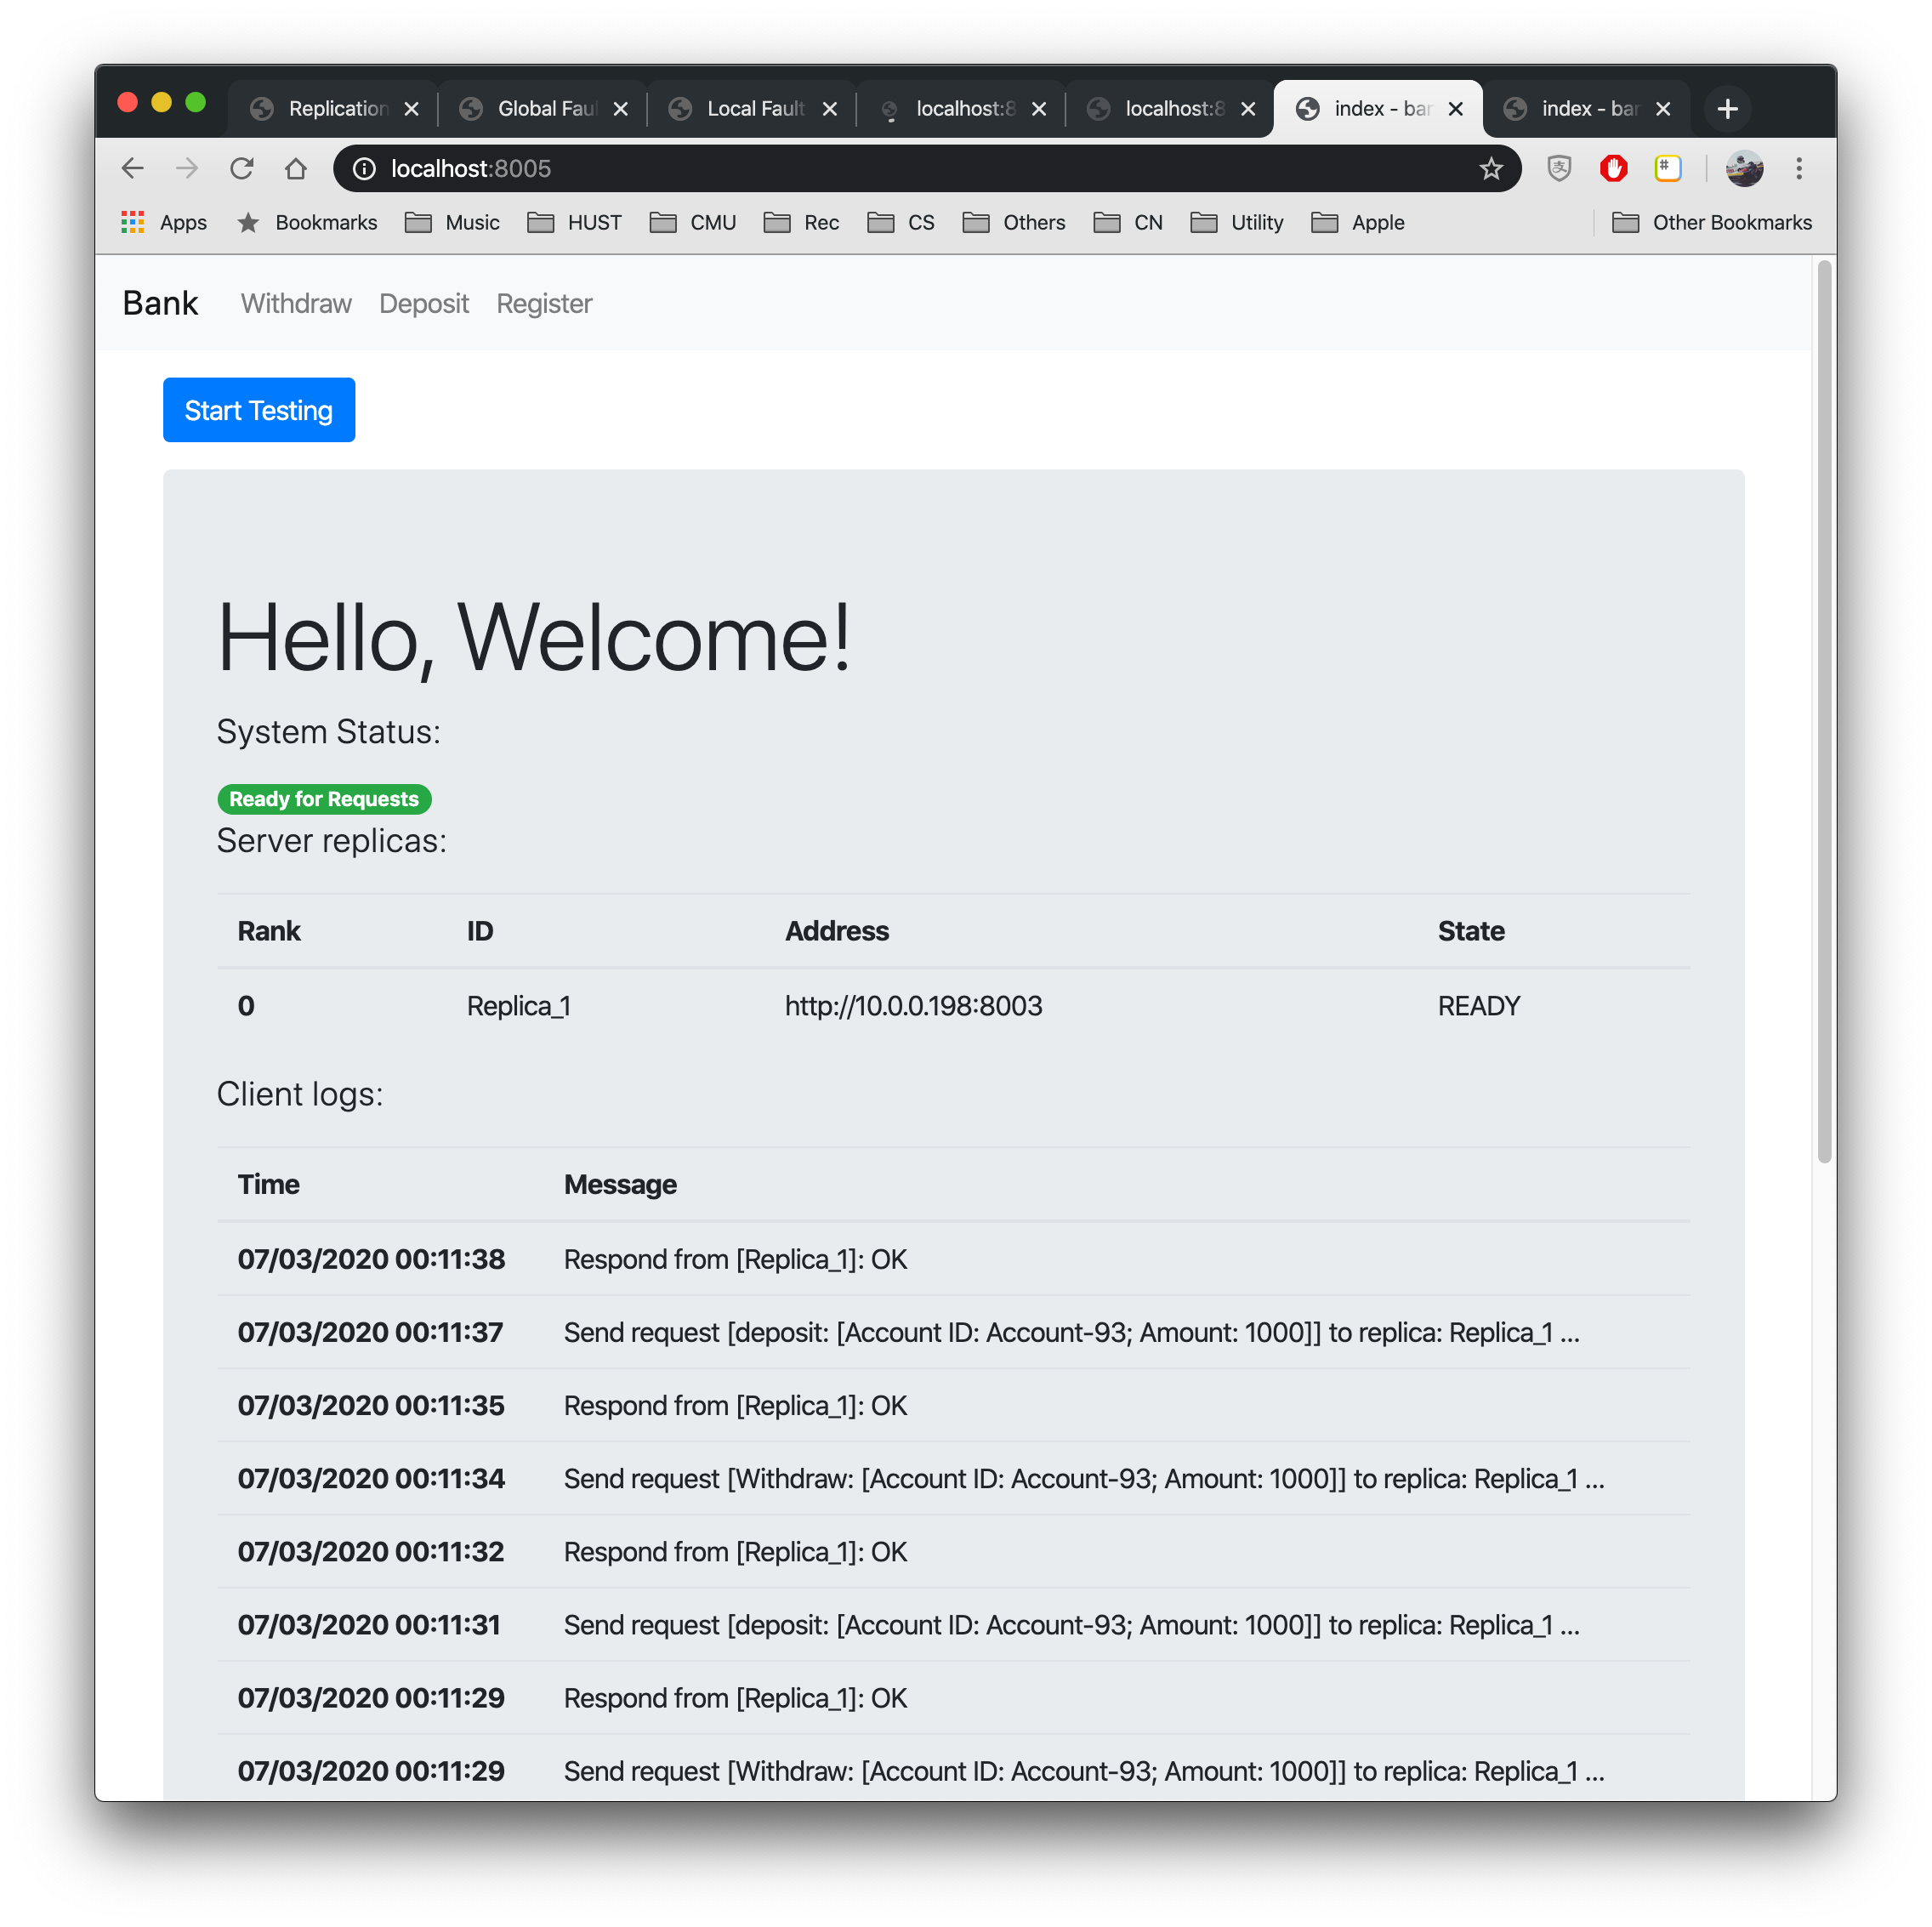Select the Register menu item

[542, 304]
